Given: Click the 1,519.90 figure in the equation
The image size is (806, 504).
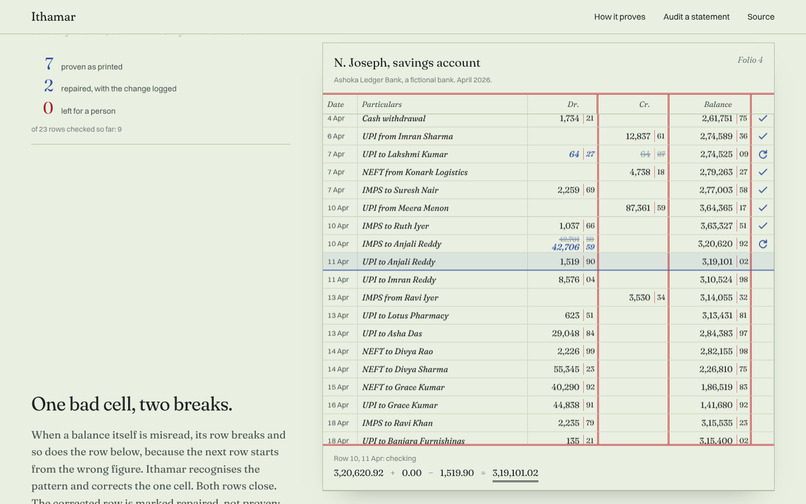Looking at the screenshot, I should pyautogui.click(x=456, y=473).
